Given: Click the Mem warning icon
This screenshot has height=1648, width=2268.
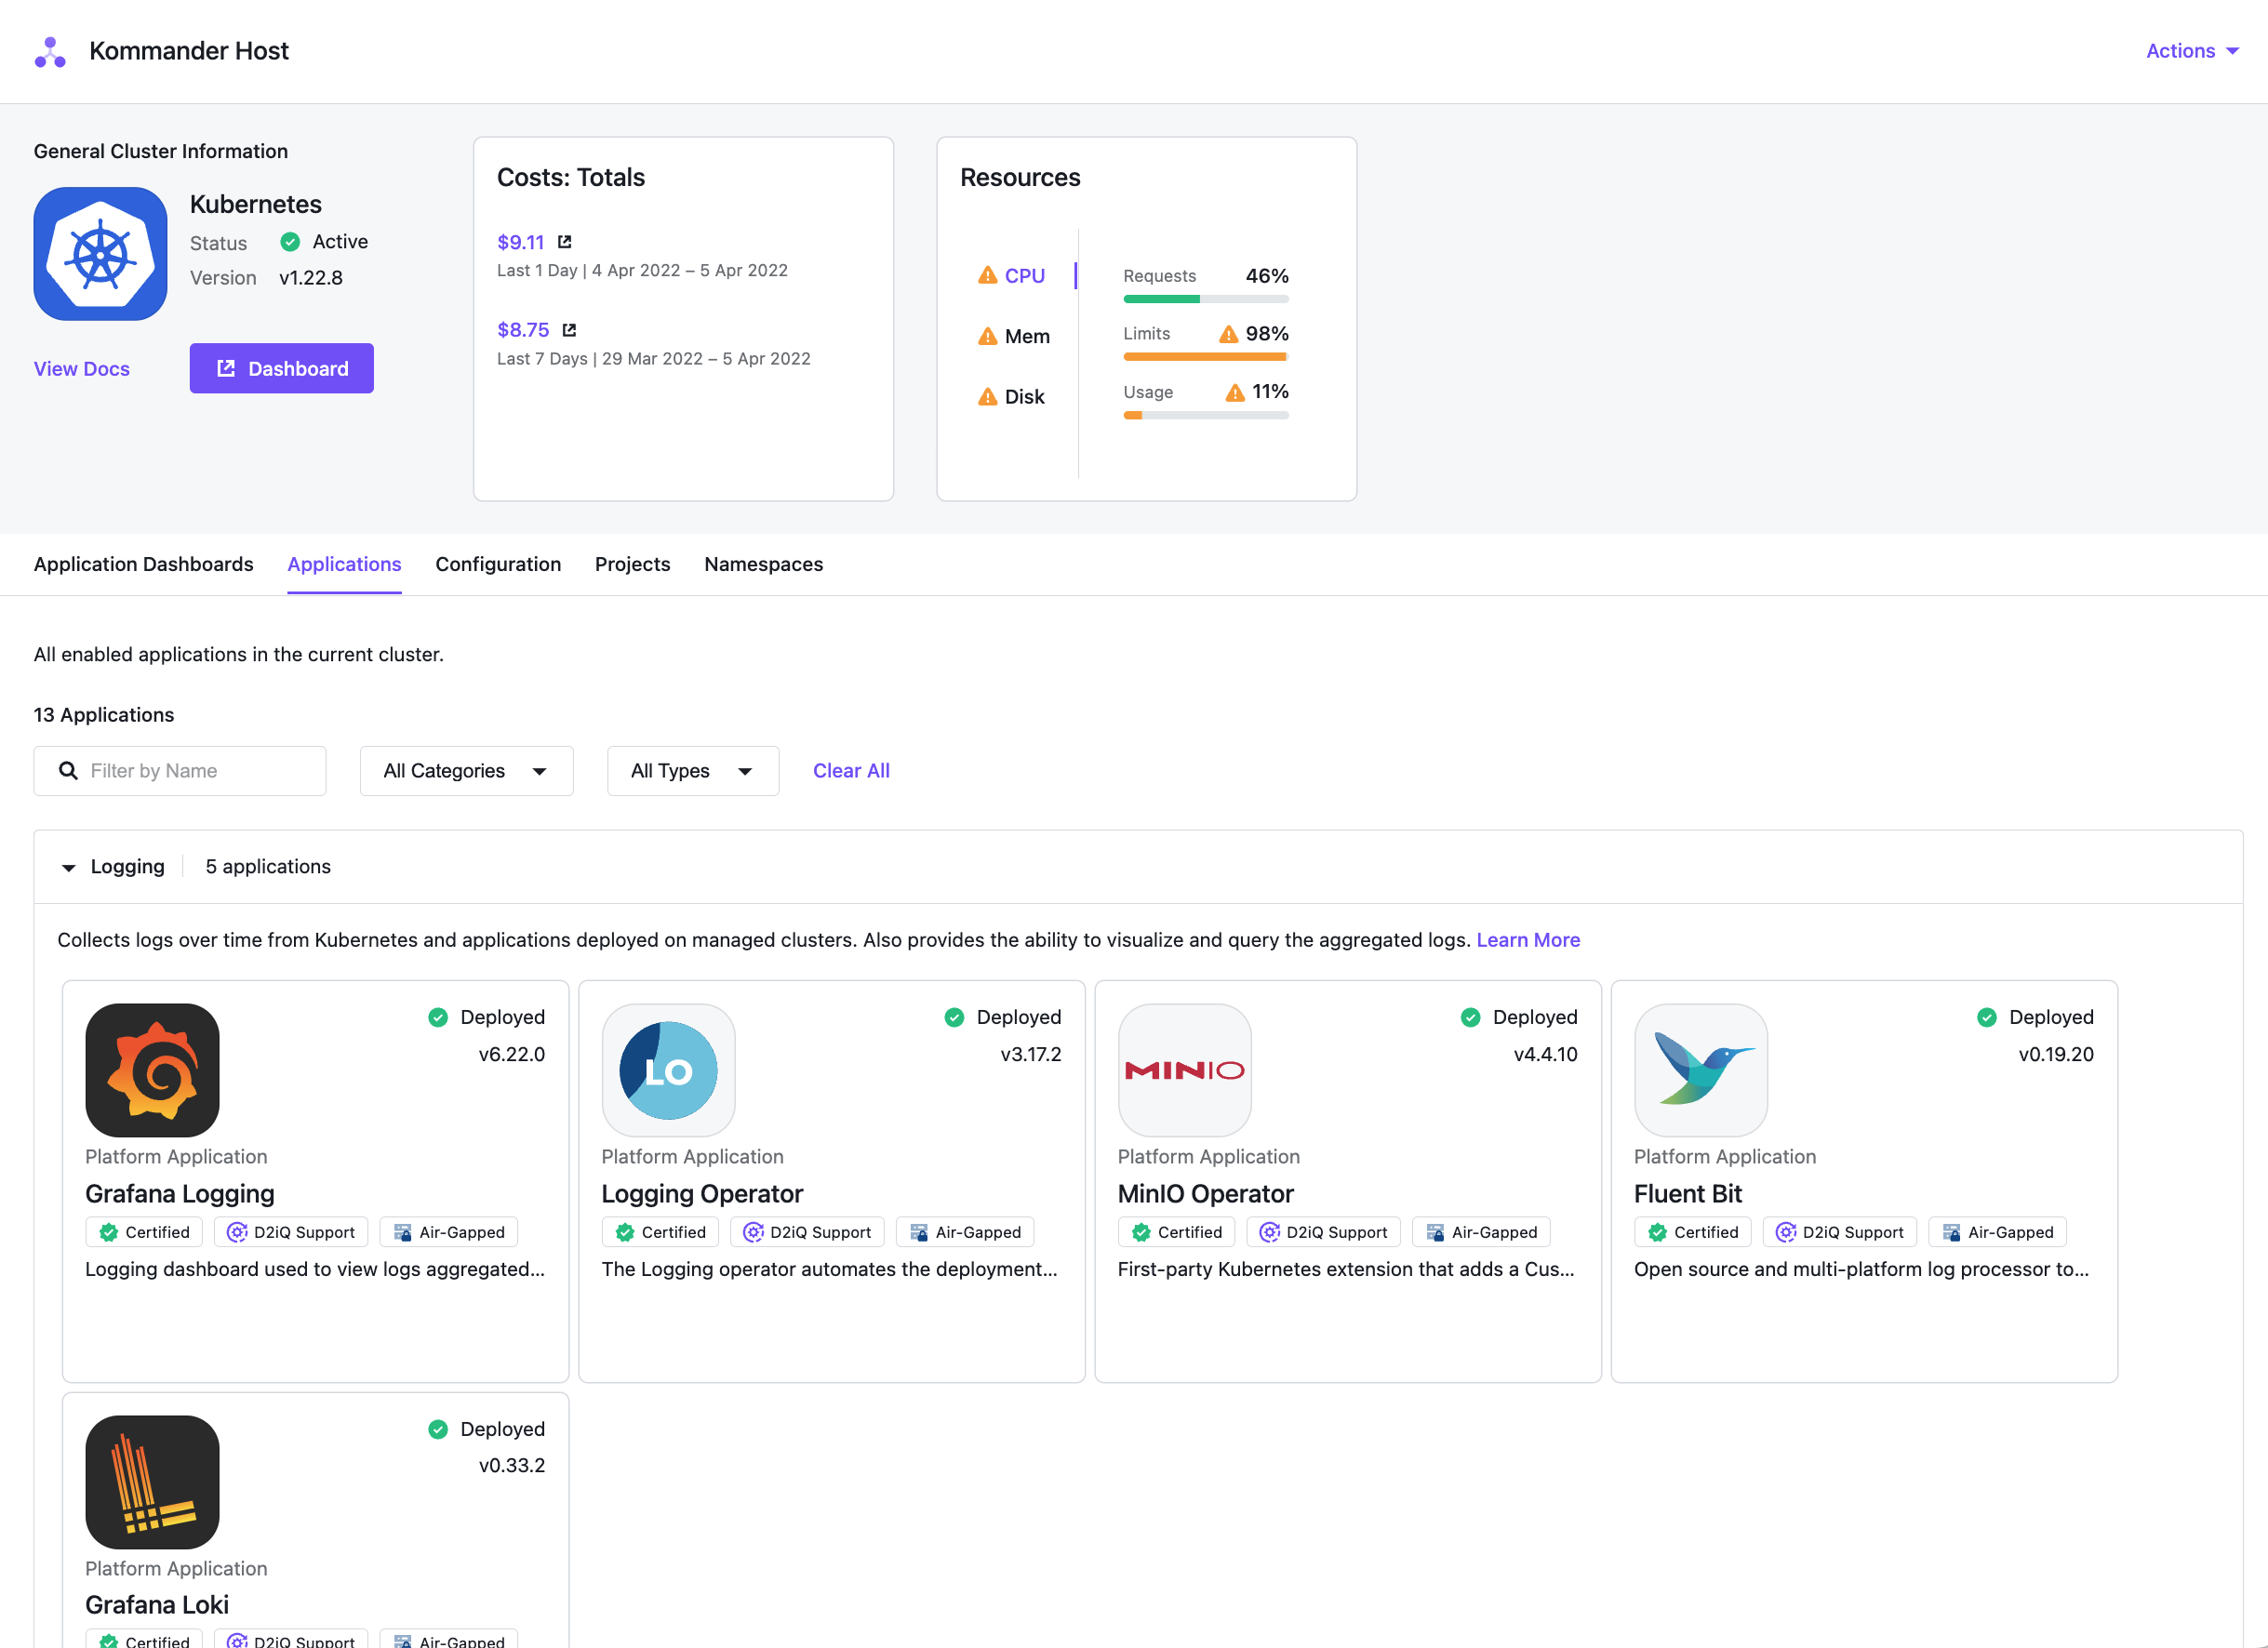Looking at the screenshot, I should pyautogui.click(x=988, y=336).
